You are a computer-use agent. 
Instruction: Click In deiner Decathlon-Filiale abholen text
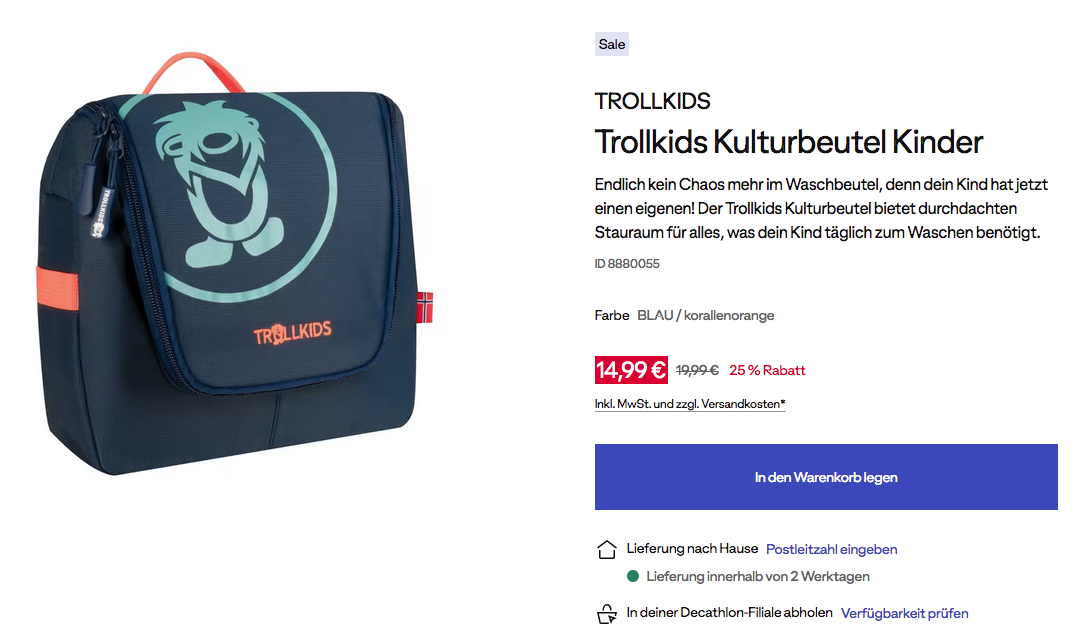tap(729, 612)
